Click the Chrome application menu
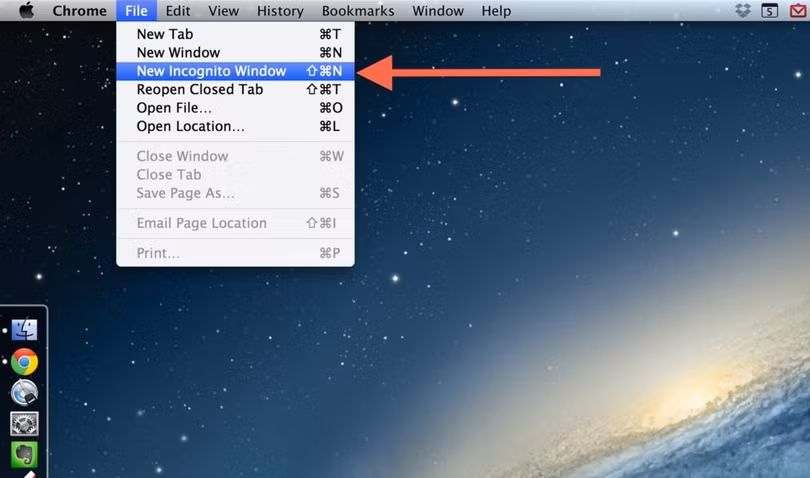 point(80,10)
